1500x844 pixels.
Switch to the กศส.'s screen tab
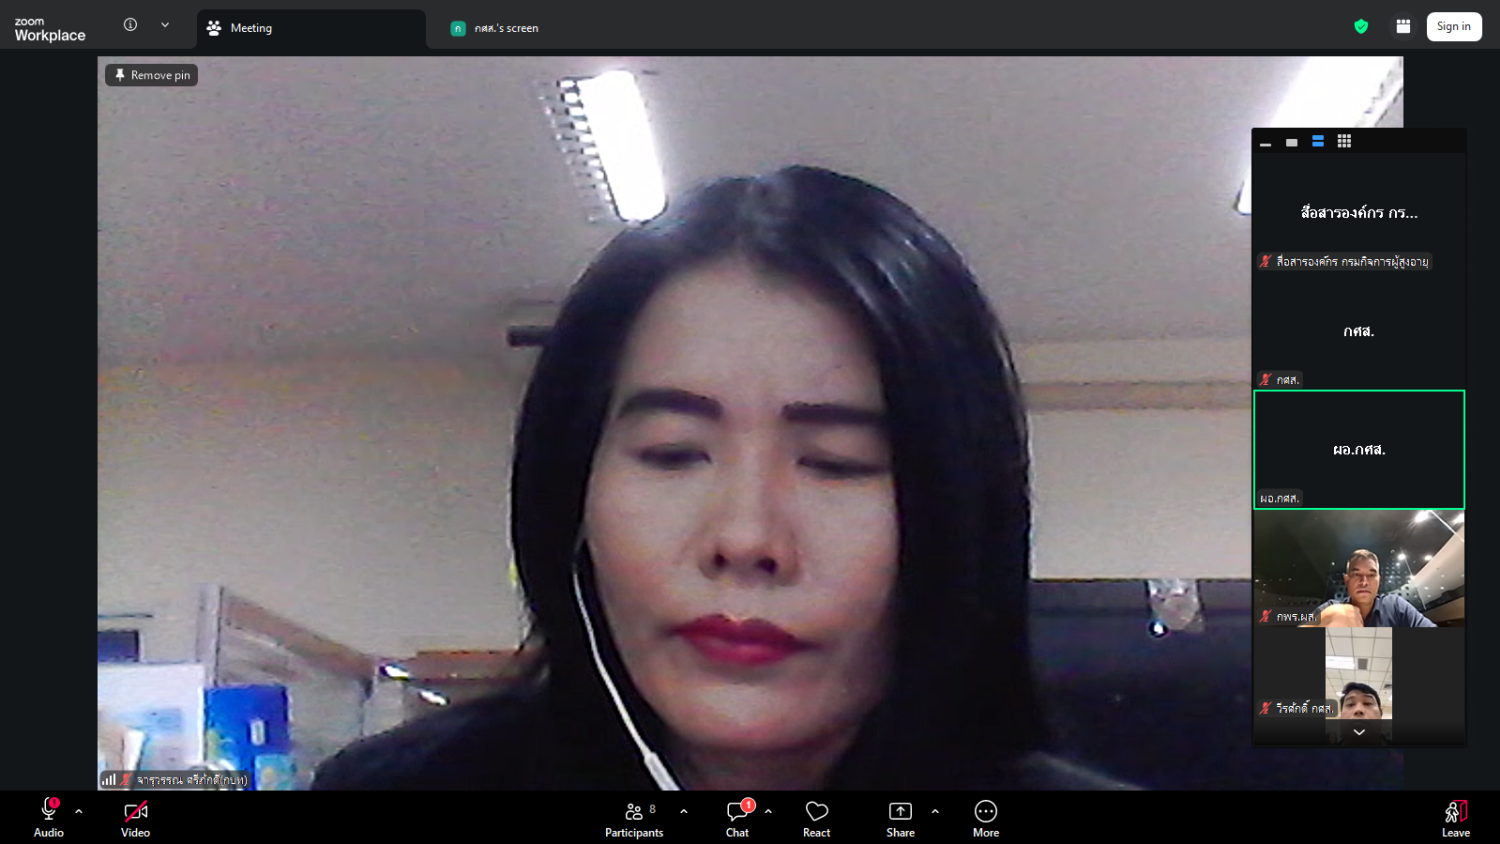coord(506,28)
